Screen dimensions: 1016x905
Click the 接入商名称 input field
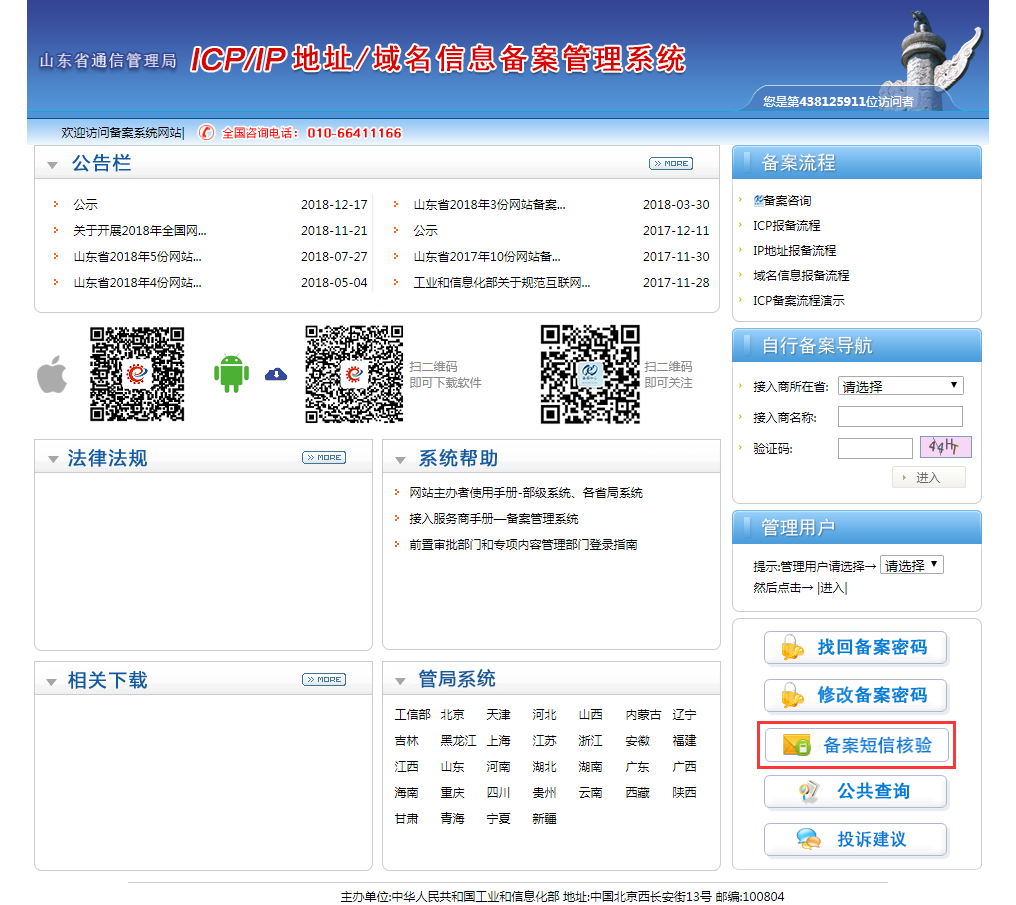900,416
